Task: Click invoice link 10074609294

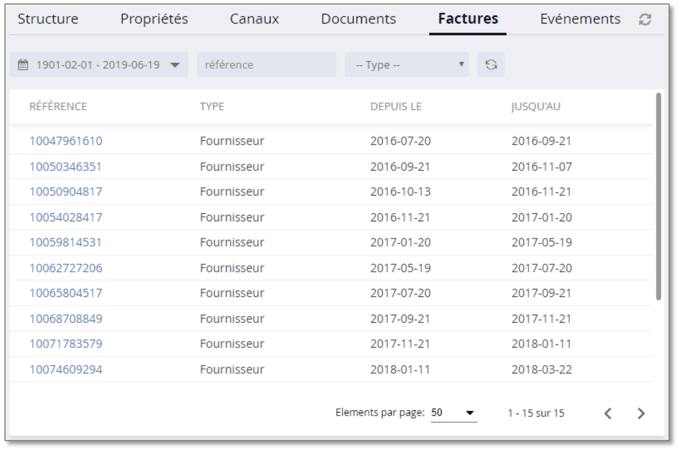Action: pos(66,369)
